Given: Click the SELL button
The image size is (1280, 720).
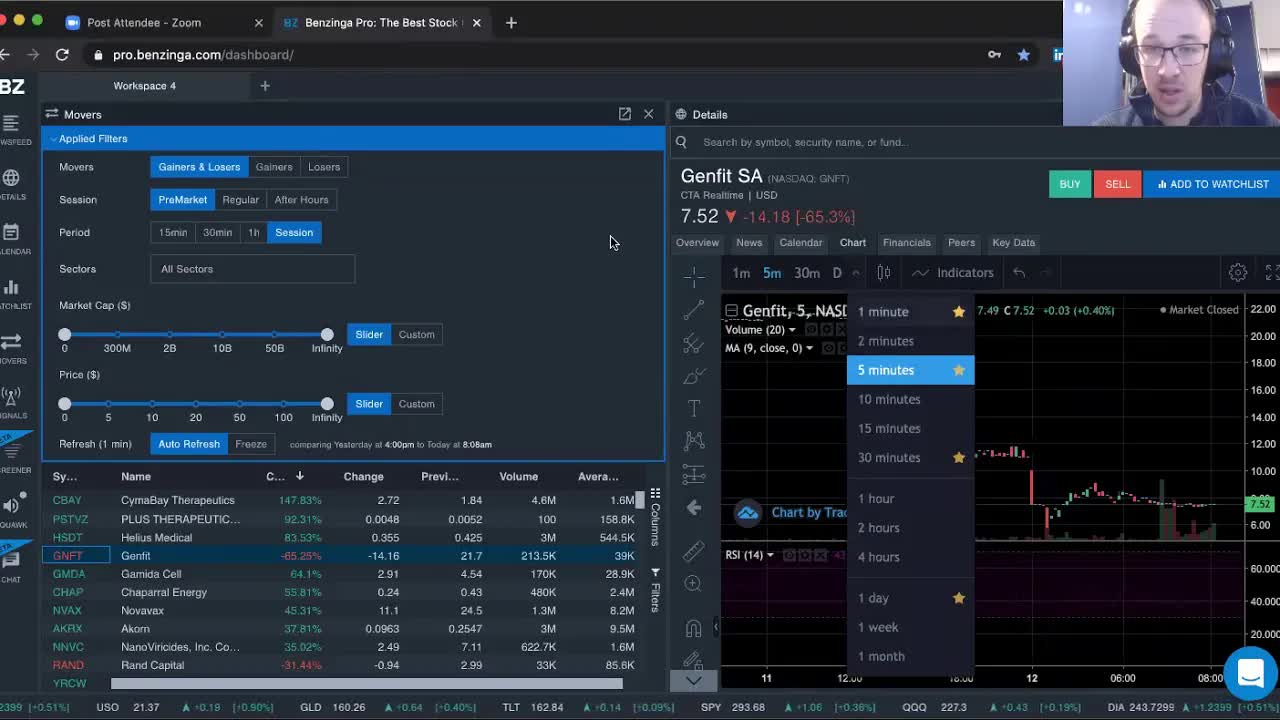Looking at the screenshot, I should [1117, 184].
